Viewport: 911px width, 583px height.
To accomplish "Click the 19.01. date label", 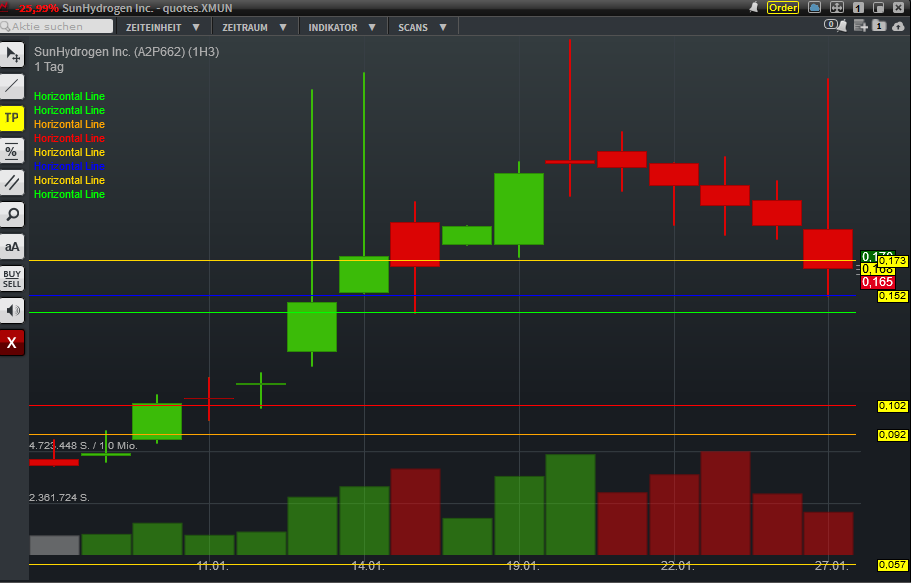I will (522, 566).
